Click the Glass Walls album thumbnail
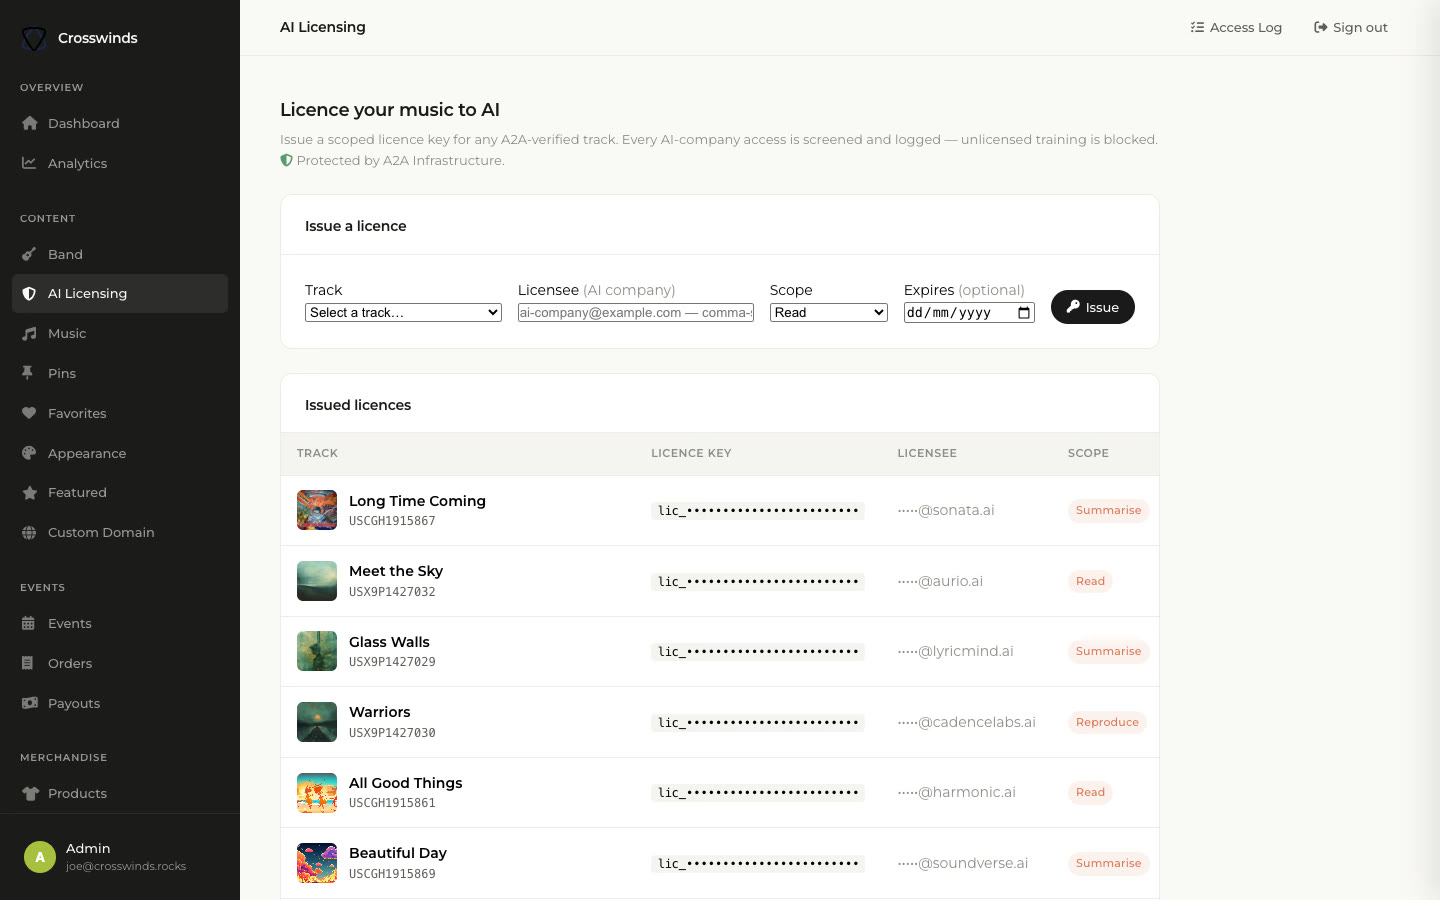The width and height of the screenshot is (1440, 900). click(317, 651)
